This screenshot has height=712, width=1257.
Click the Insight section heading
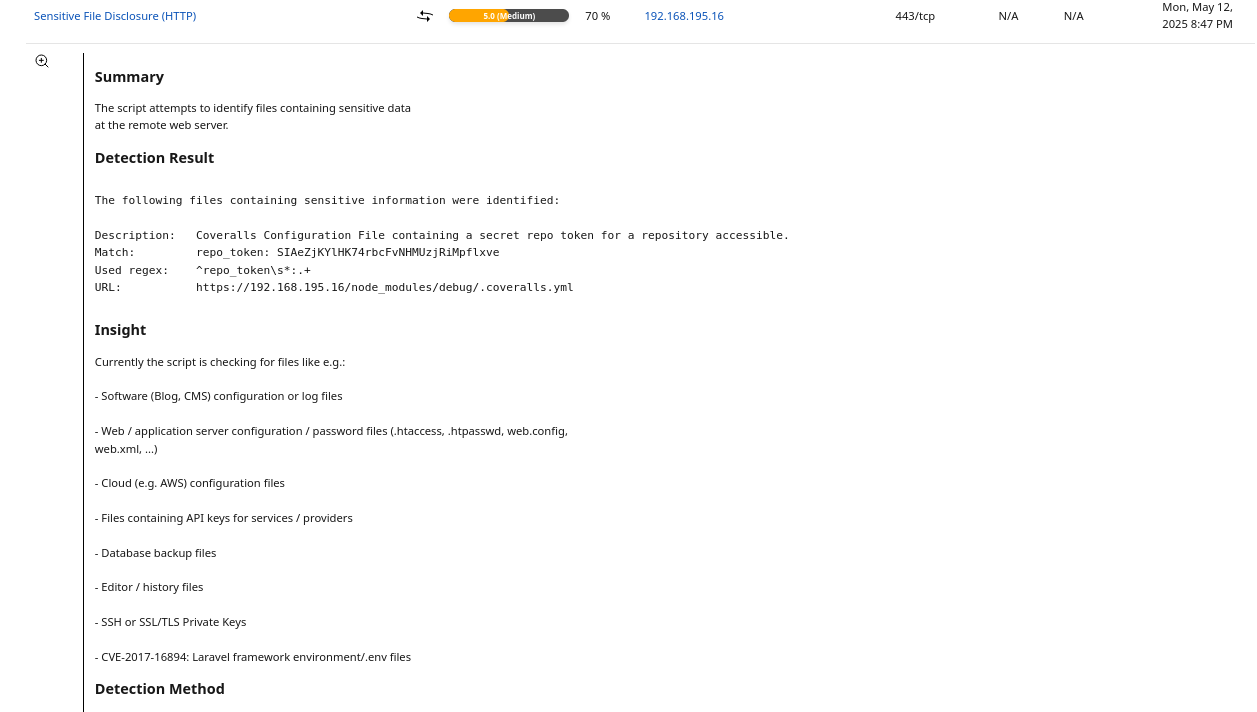[x=120, y=330]
